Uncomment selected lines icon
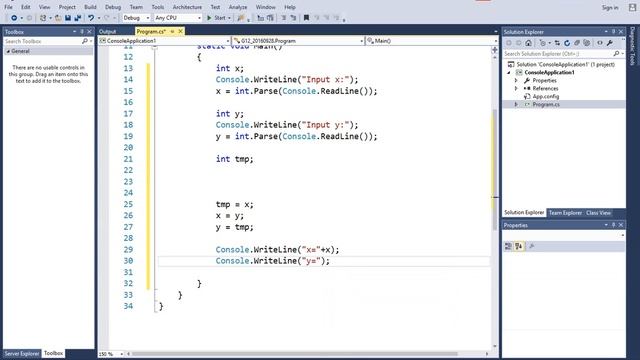Viewport: 640px width, 360px height. [x=293, y=18]
